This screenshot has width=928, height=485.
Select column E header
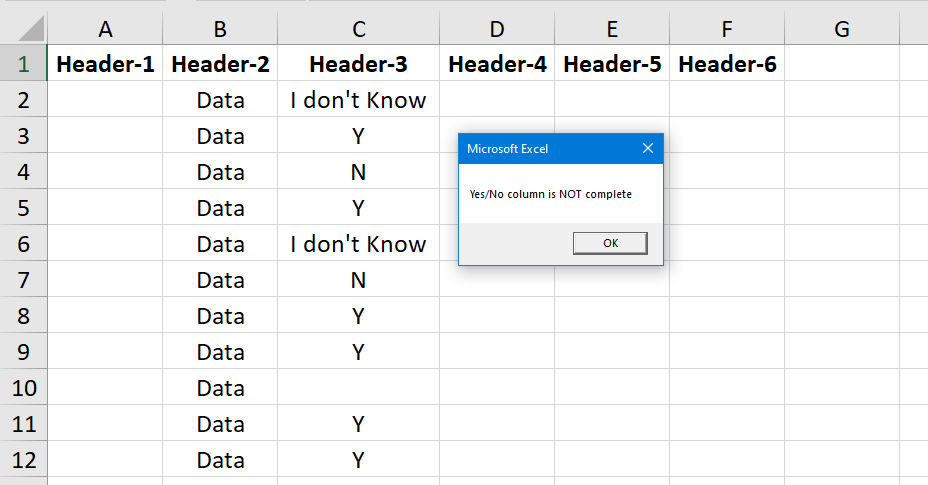pyautogui.click(x=612, y=28)
